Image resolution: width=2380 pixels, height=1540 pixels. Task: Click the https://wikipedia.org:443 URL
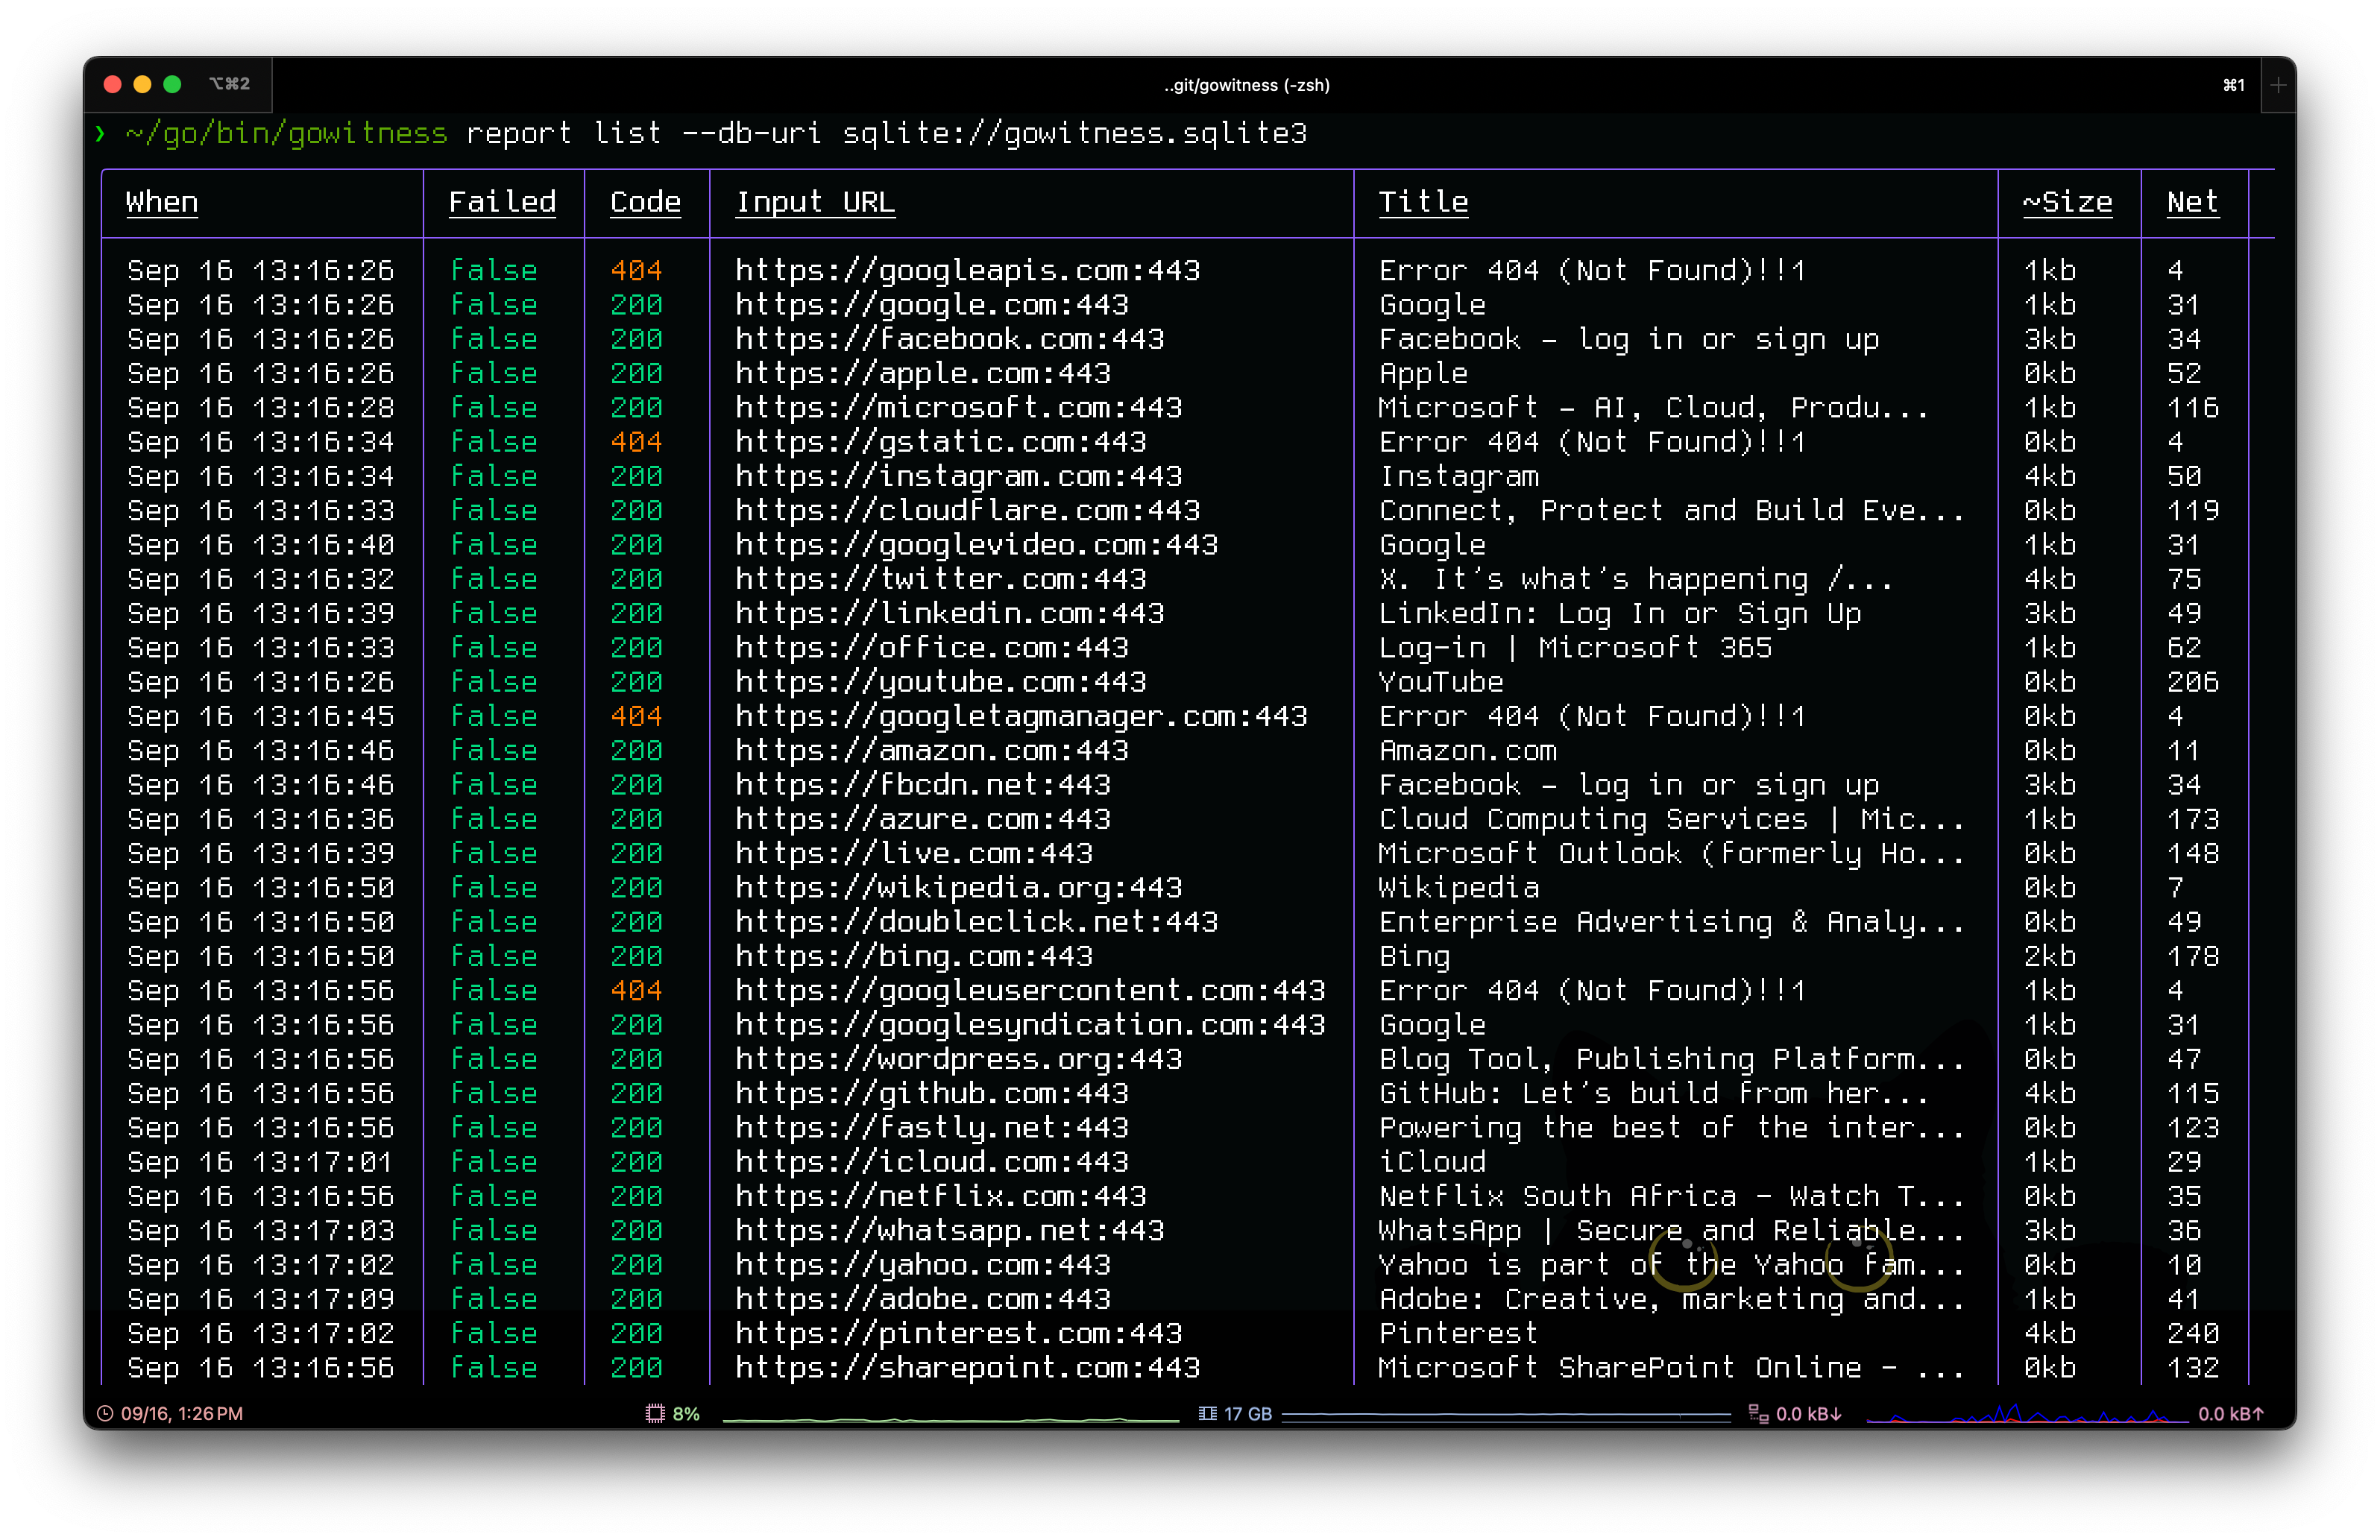[x=958, y=887]
